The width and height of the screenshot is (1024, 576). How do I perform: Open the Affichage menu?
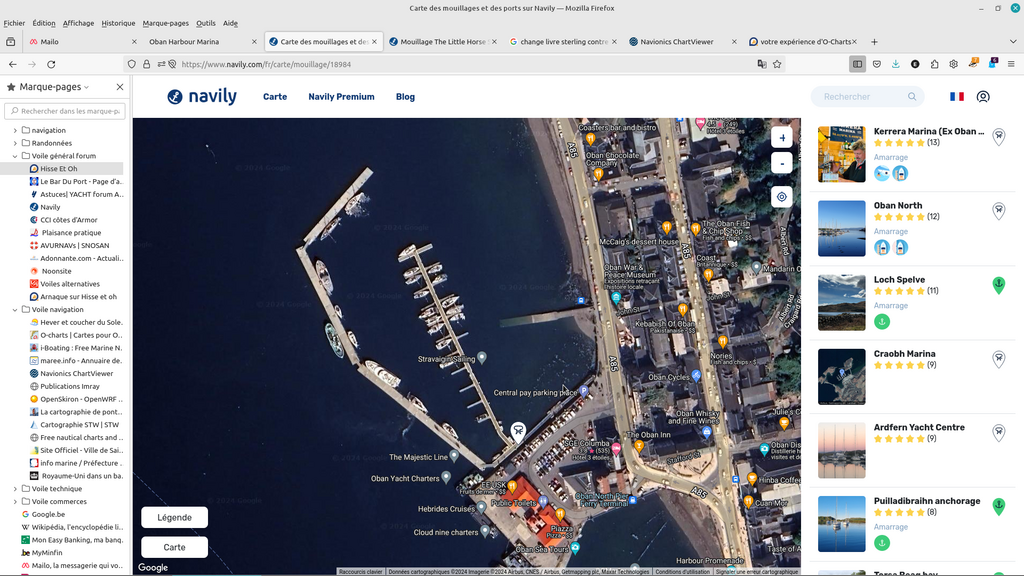coord(78,23)
